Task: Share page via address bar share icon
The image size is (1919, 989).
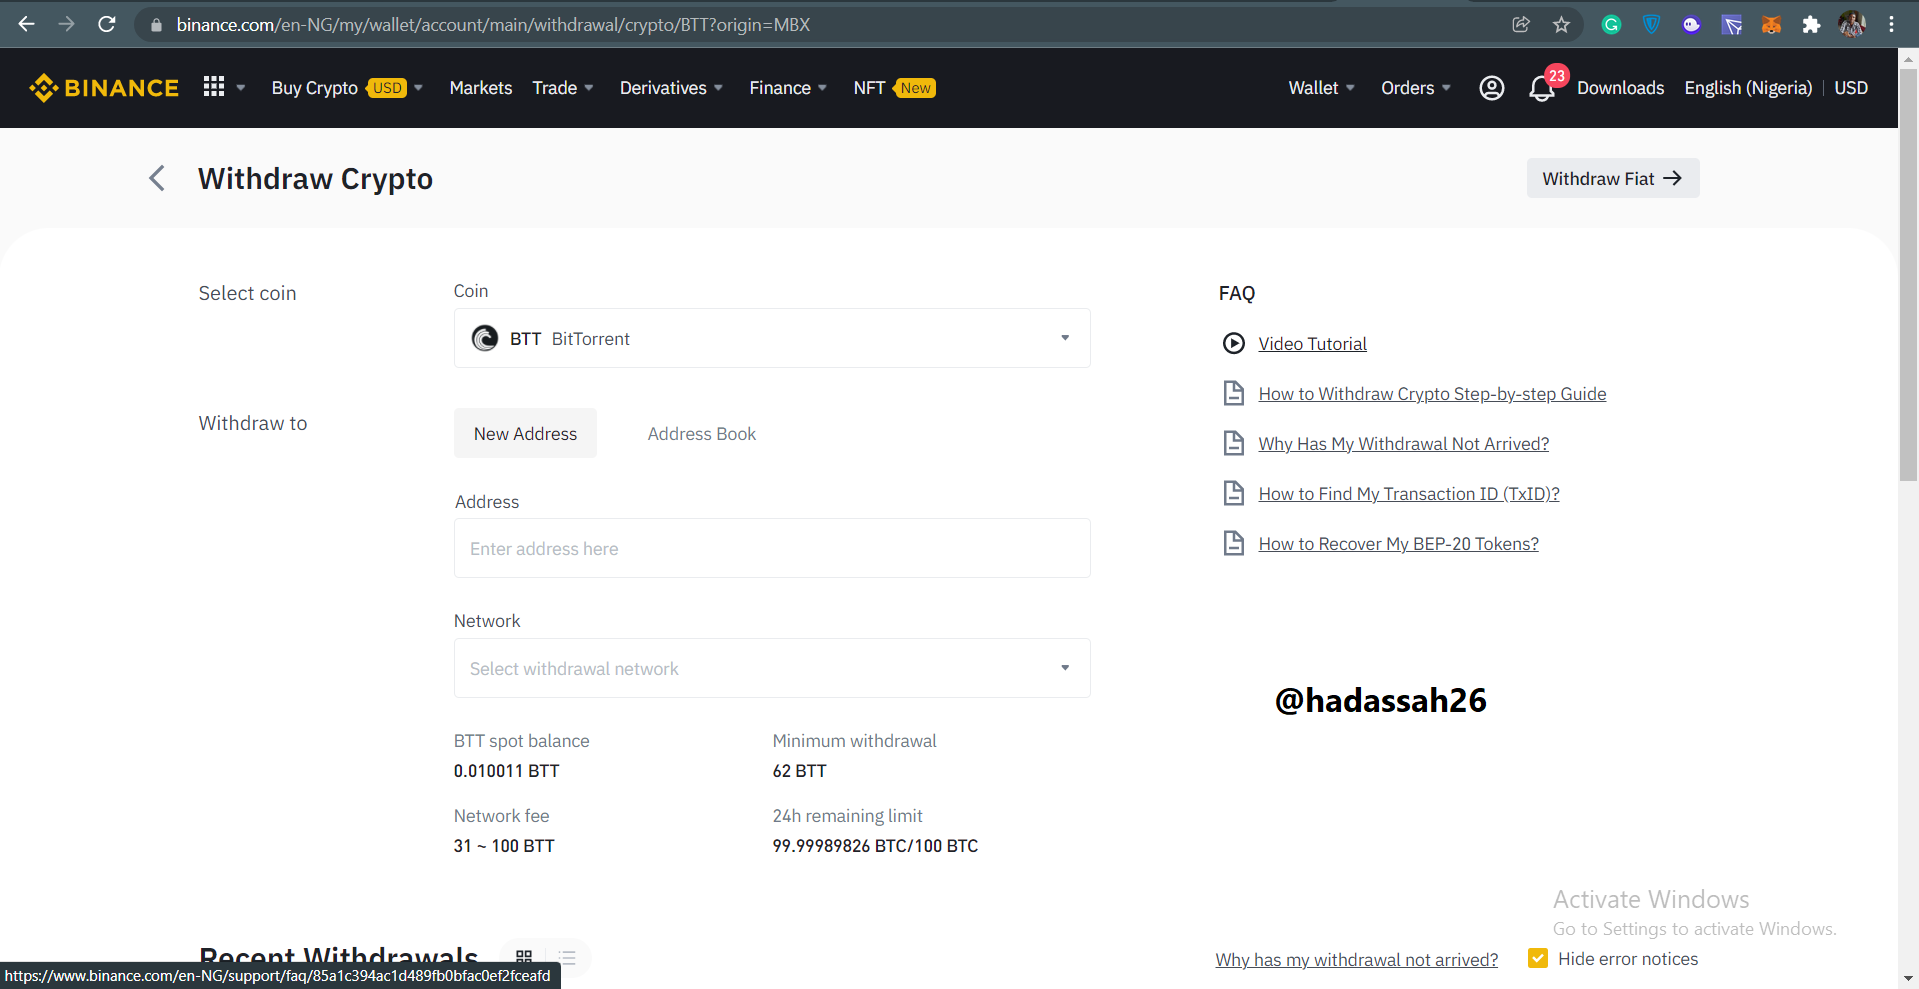Action: coord(1521,24)
